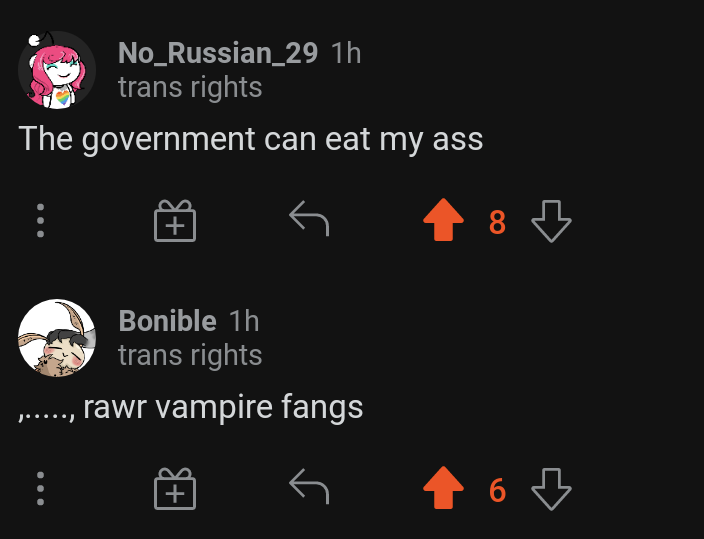Select trans rights flair under No_Russian_29
Image resolution: width=704 pixels, height=539 pixels.
190,87
